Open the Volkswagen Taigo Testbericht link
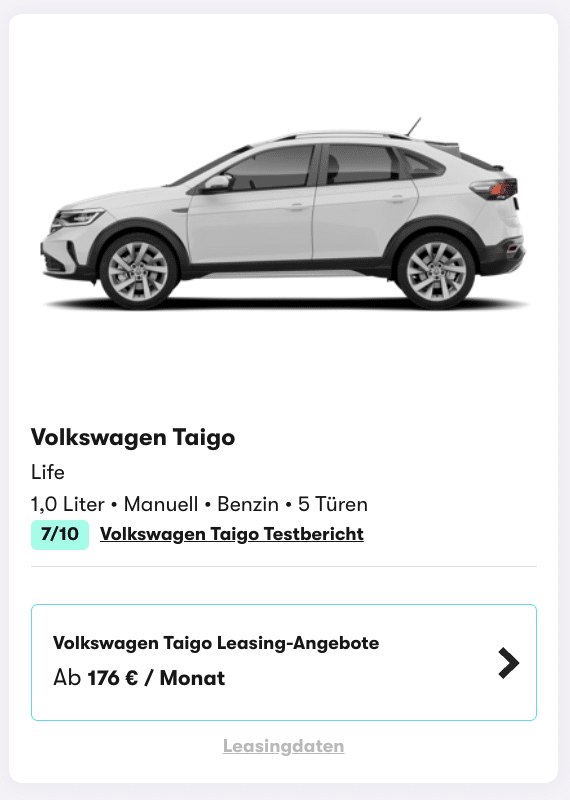Image resolution: width=570 pixels, height=800 pixels. point(232,534)
